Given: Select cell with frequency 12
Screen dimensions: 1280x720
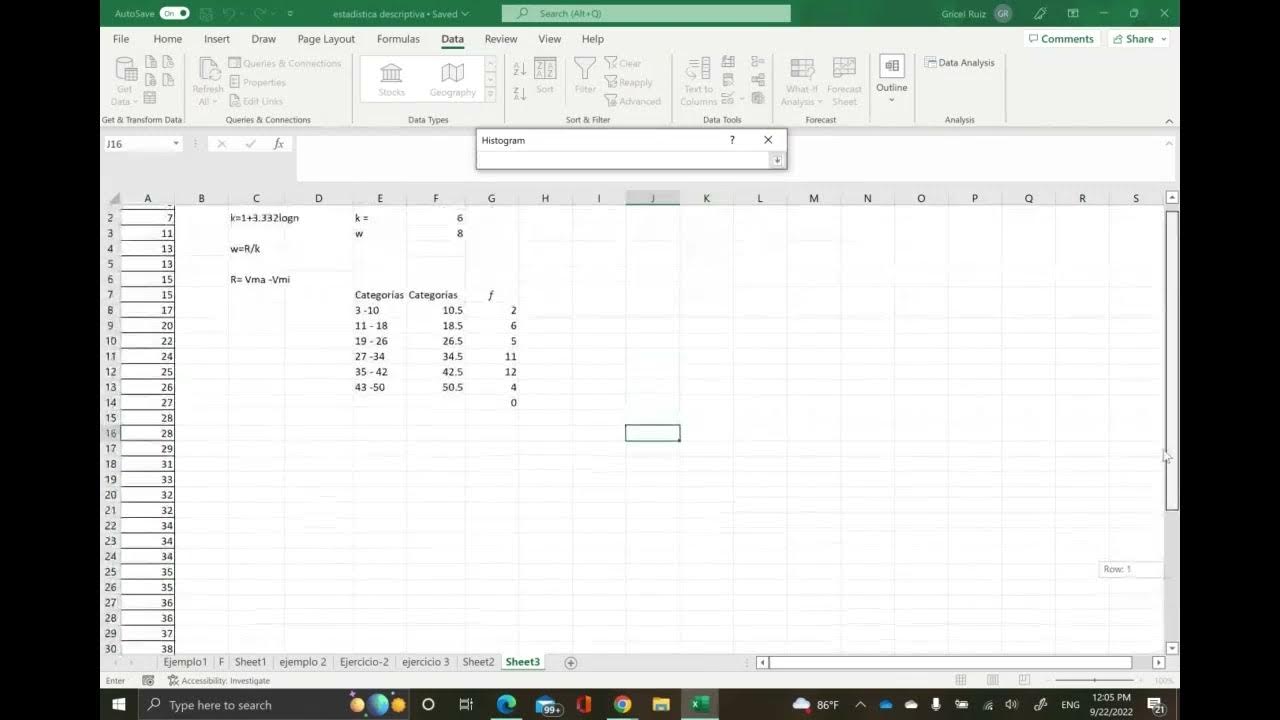Looking at the screenshot, I should (x=492, y=372).
